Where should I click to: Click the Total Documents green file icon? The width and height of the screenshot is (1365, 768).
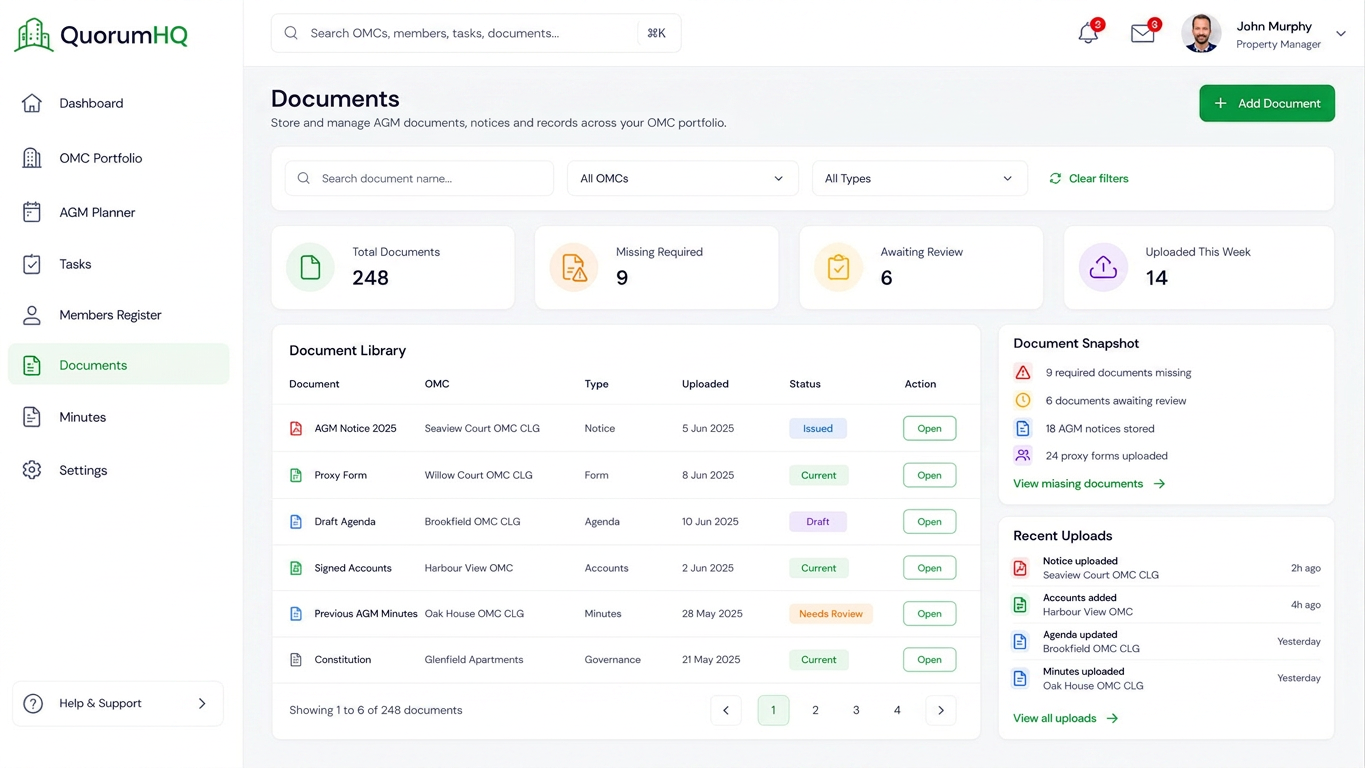pyautogui.click(x=310, y=267)
